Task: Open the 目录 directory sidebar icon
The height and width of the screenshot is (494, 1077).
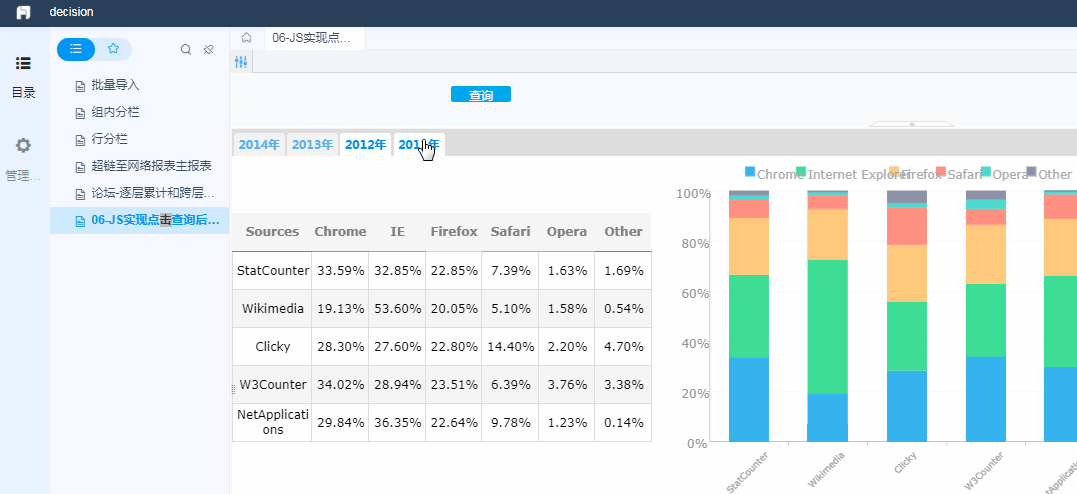Action: pyautogui.click(x=23, y=63)
